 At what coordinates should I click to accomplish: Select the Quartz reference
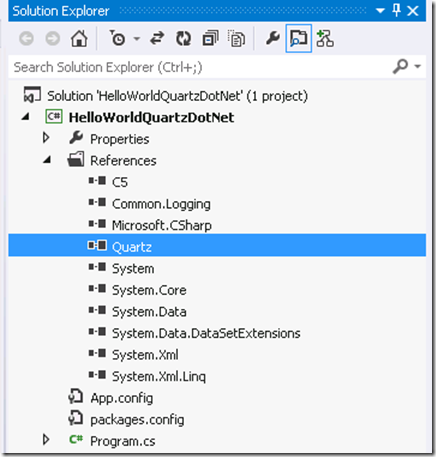point(132,247)
